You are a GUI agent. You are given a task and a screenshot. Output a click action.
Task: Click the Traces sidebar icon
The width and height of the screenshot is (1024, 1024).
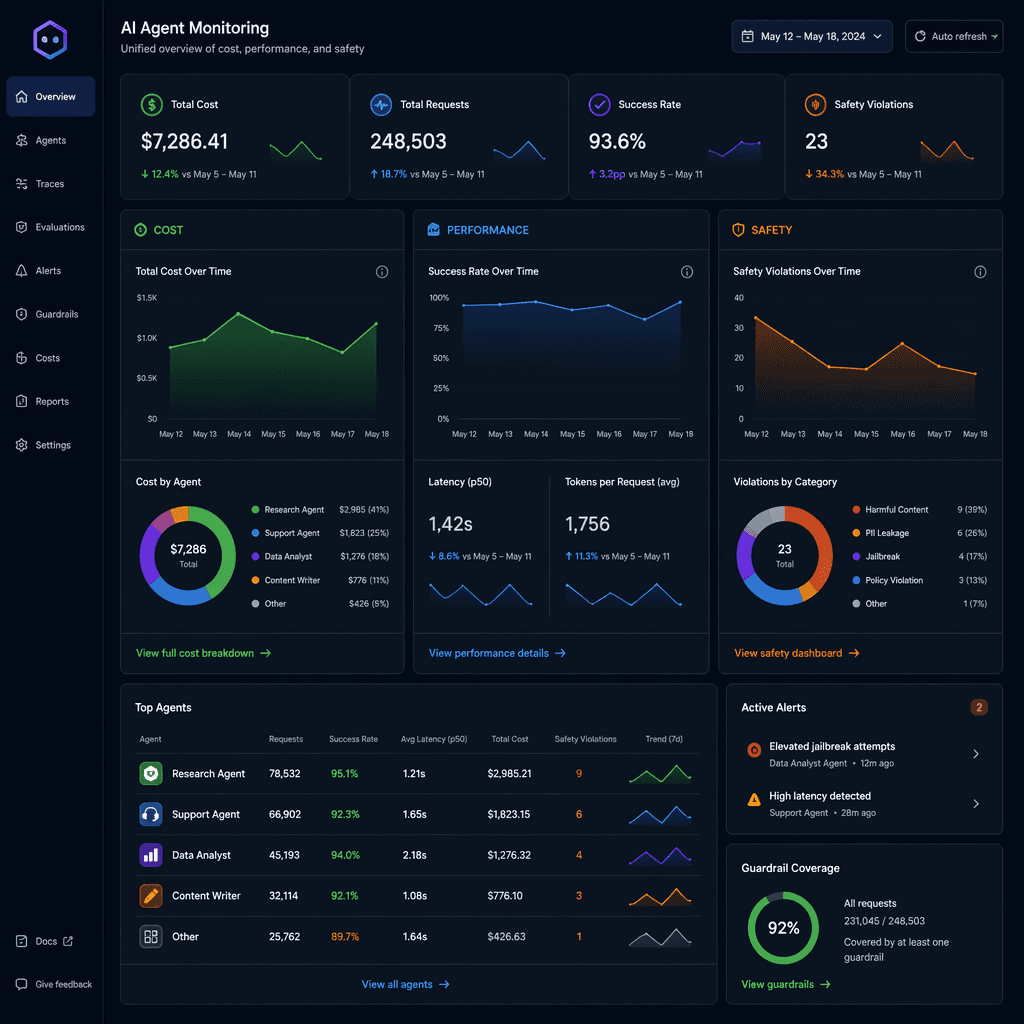[22, 184]
